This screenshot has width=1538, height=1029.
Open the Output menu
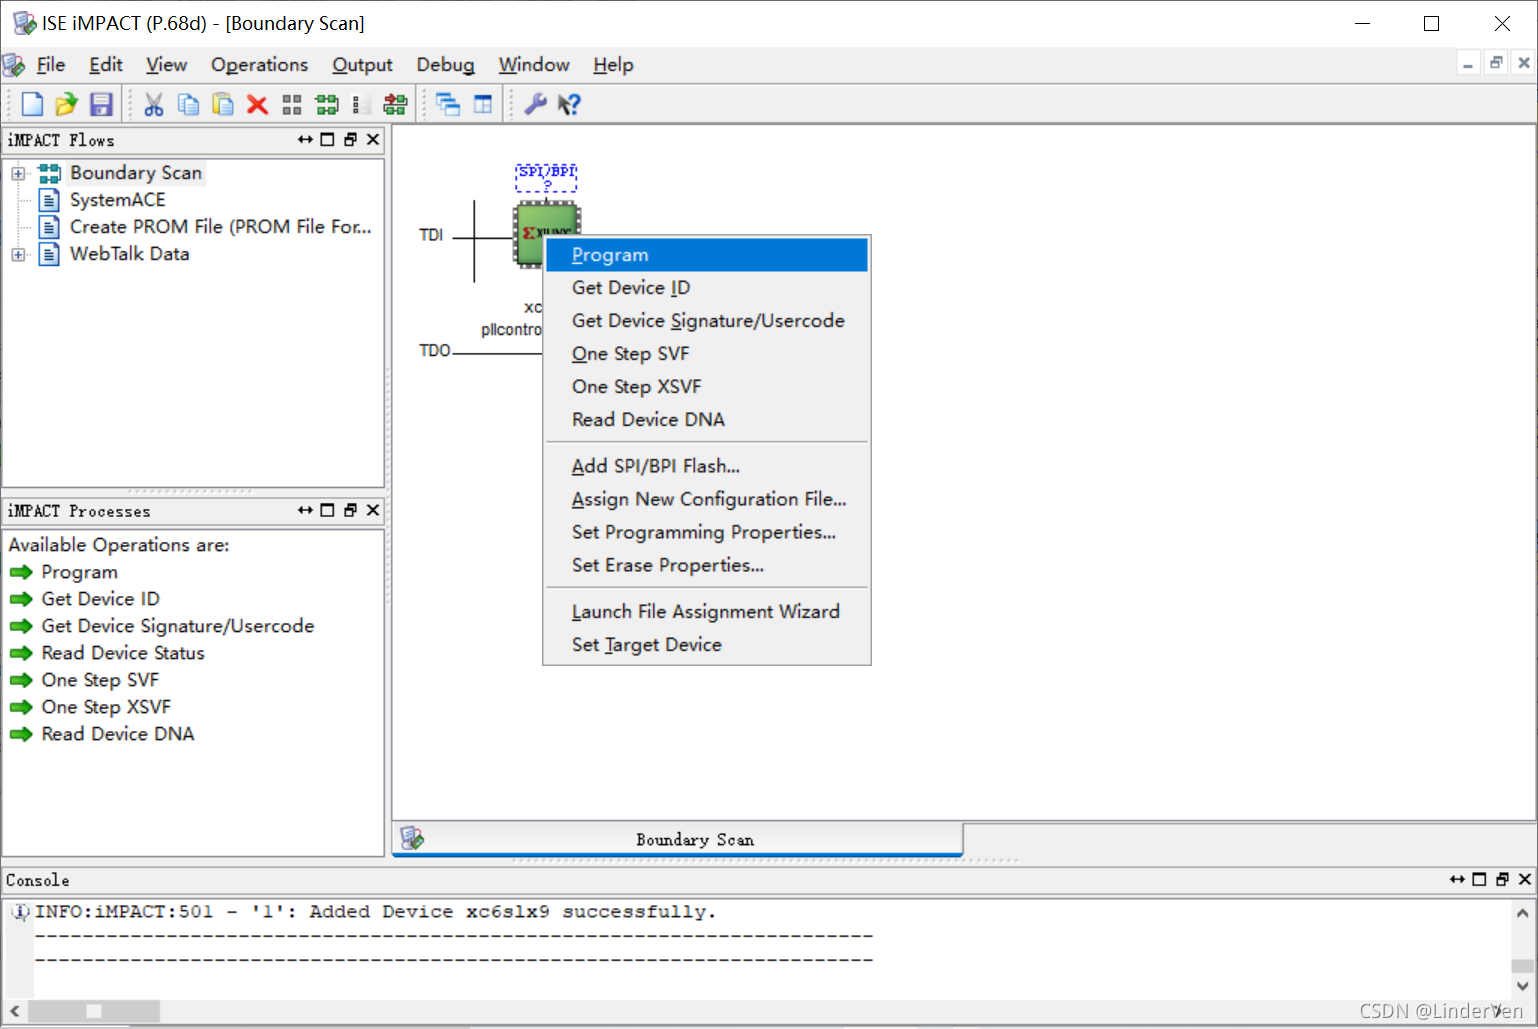click(x=362, y=65)
